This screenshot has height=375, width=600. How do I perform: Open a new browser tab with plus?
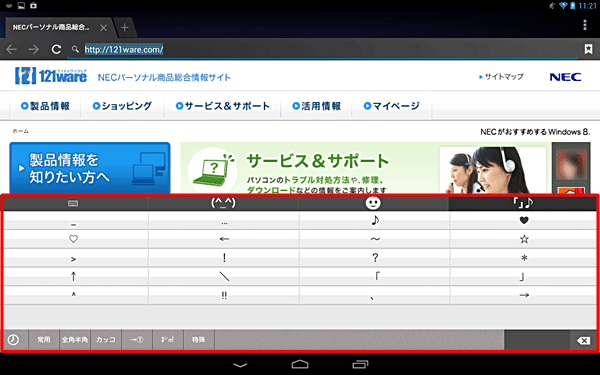(x=125, y=28)
